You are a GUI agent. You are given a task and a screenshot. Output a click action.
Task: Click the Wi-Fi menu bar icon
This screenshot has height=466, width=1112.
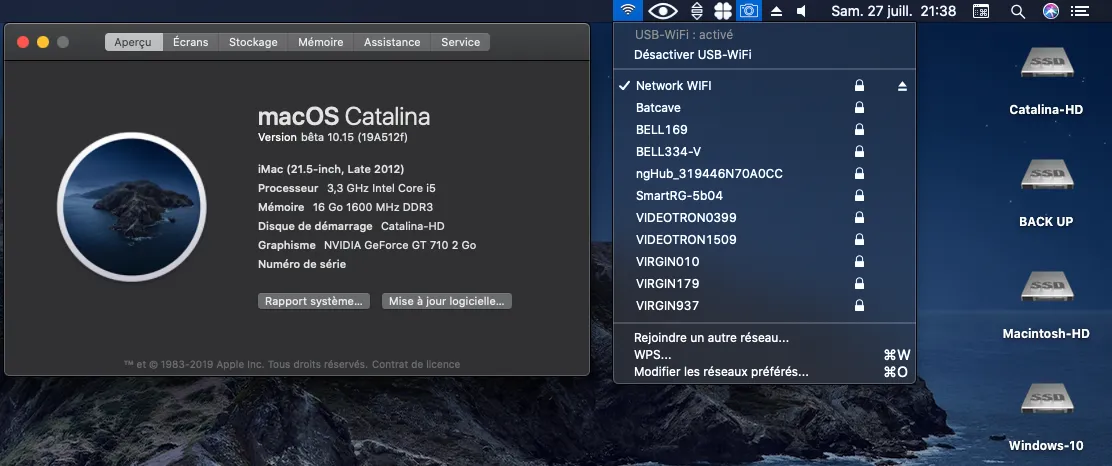click(628, 11)
